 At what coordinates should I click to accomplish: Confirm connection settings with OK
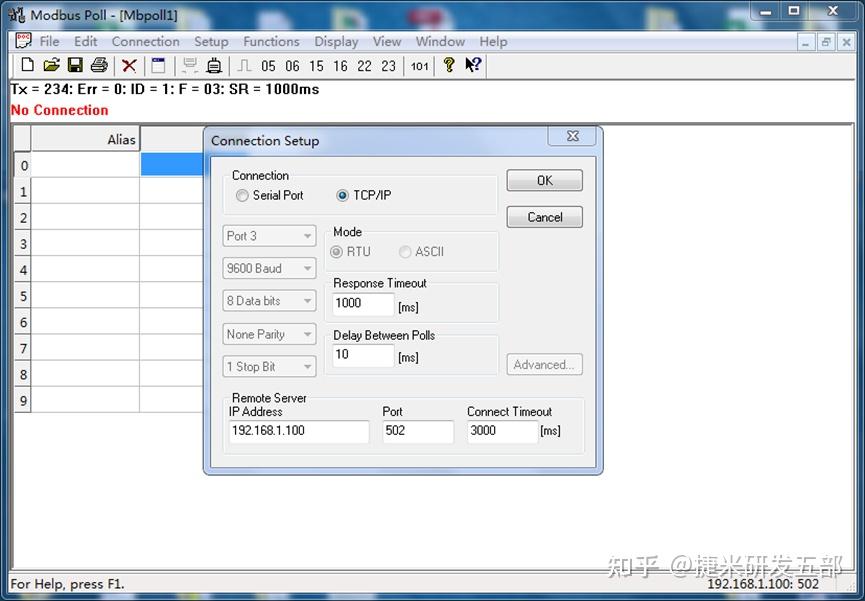544,180
